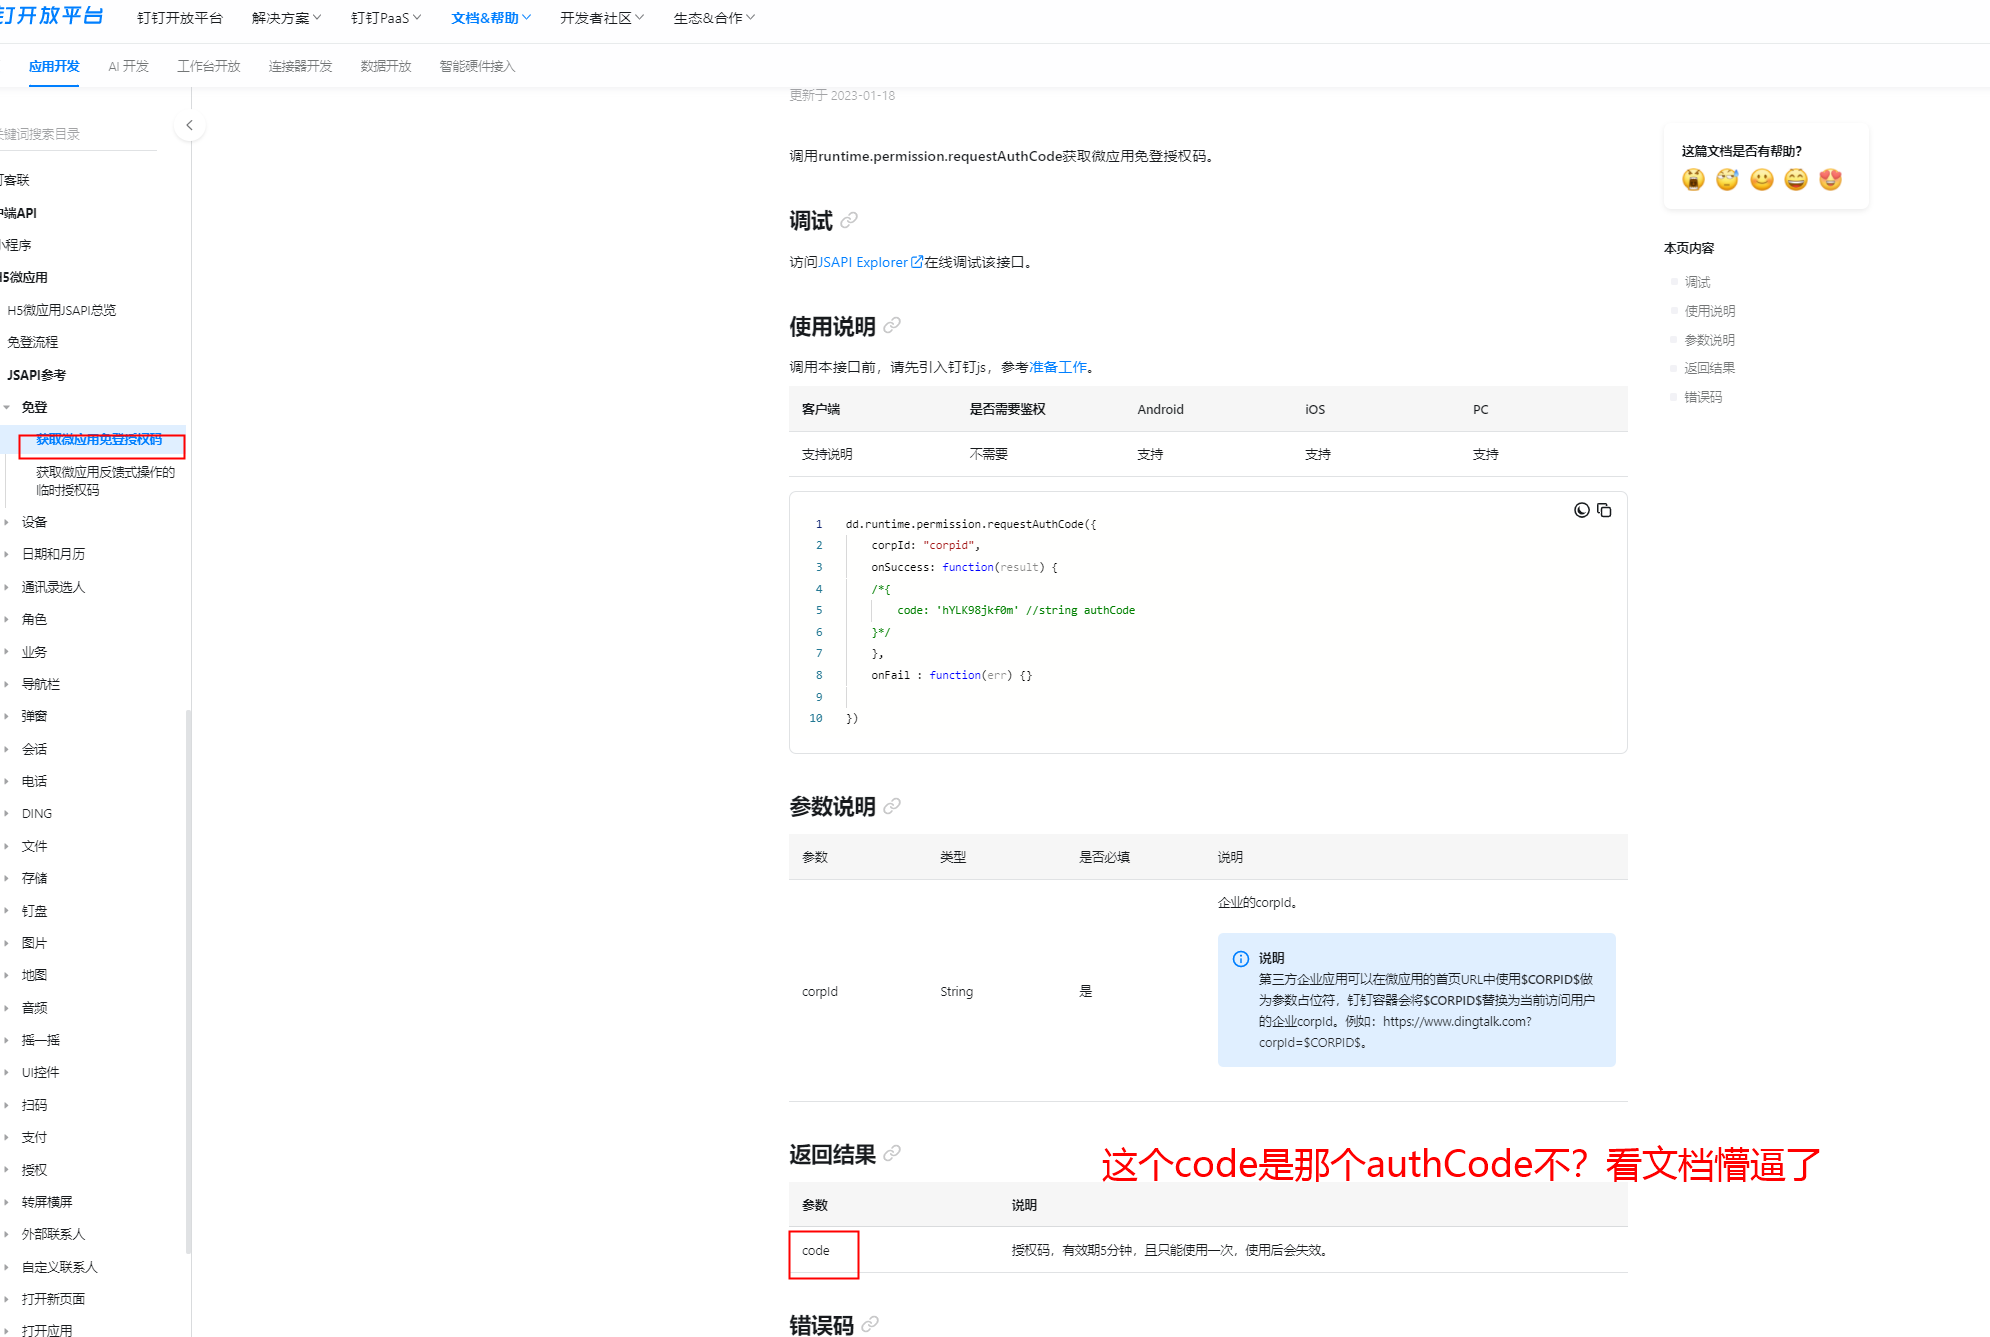The height and width of the screenshot is (1337, 1990).
Task: Switch to the AI 开发 tab
Action: (128, 66)
